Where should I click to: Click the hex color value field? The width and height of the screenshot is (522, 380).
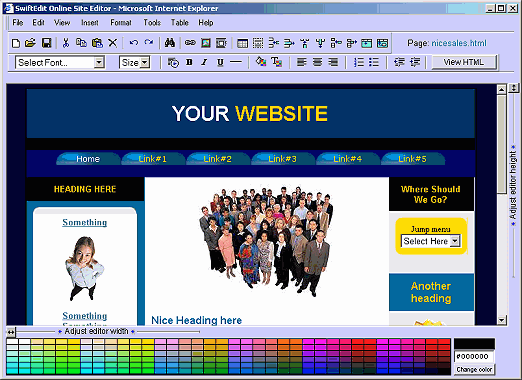coord(473,356)
